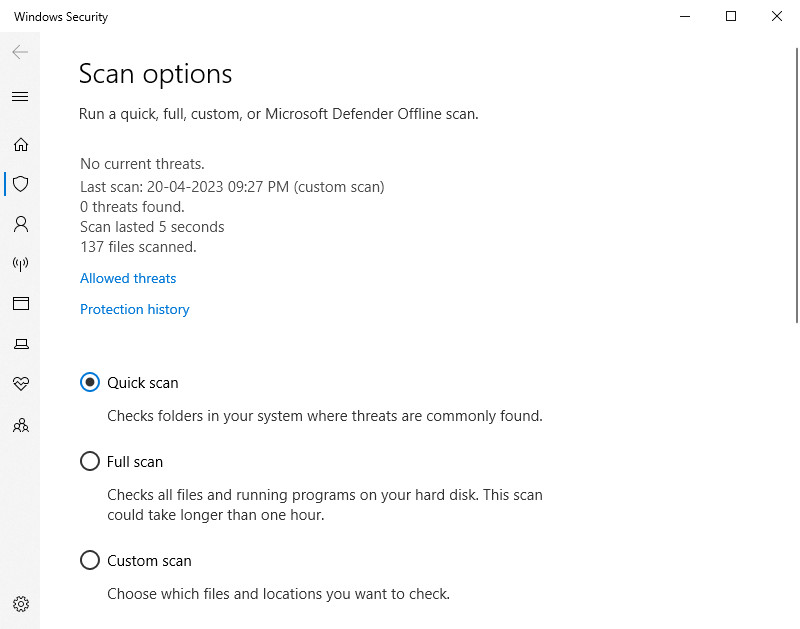Open Settings gear icon in sidebar
The width and height of the screenshot is (800, 629).
[x=20, y=604]
